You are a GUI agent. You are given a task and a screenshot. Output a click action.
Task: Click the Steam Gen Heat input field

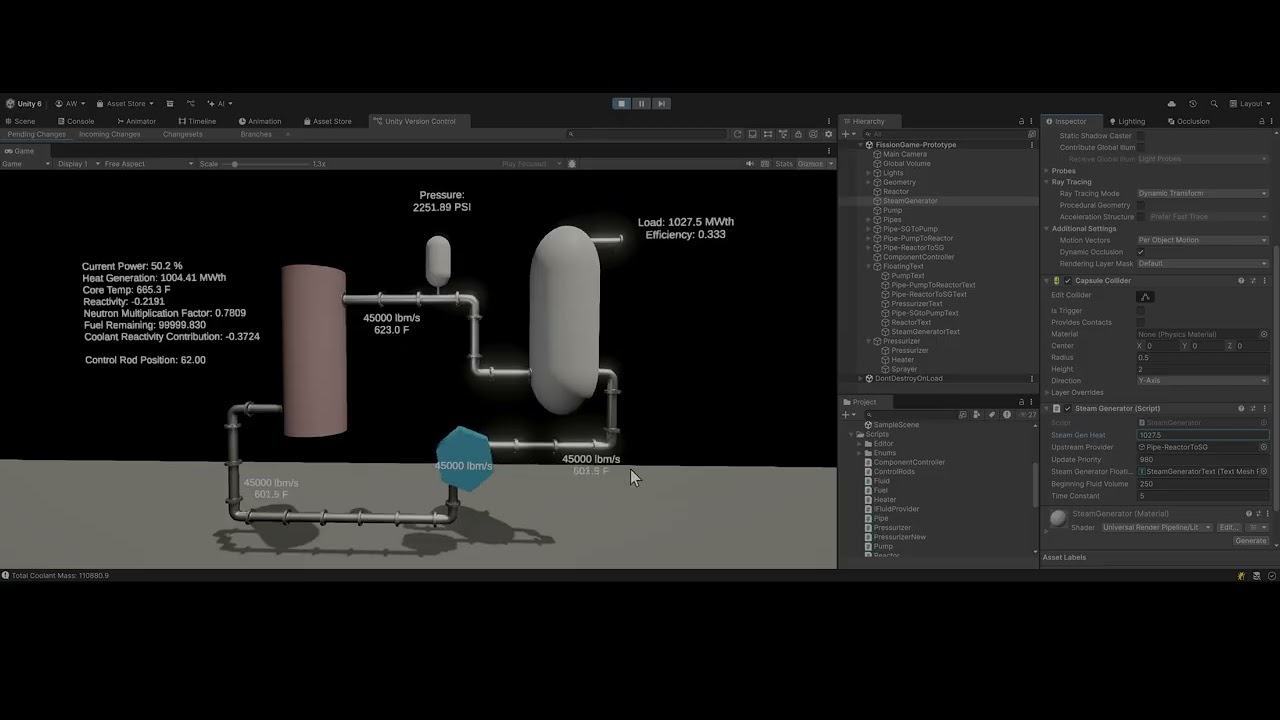pyautogui.click(x=1203, y=435)
